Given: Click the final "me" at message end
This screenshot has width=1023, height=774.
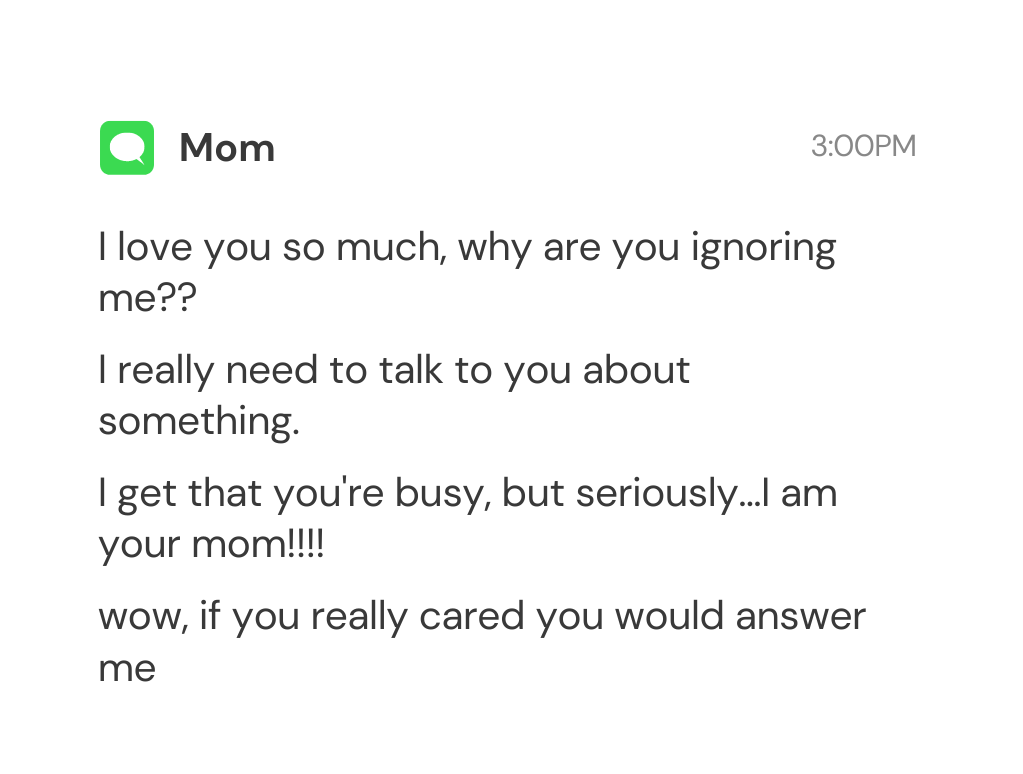Looking at the screenshot, I should coord(127,668).
